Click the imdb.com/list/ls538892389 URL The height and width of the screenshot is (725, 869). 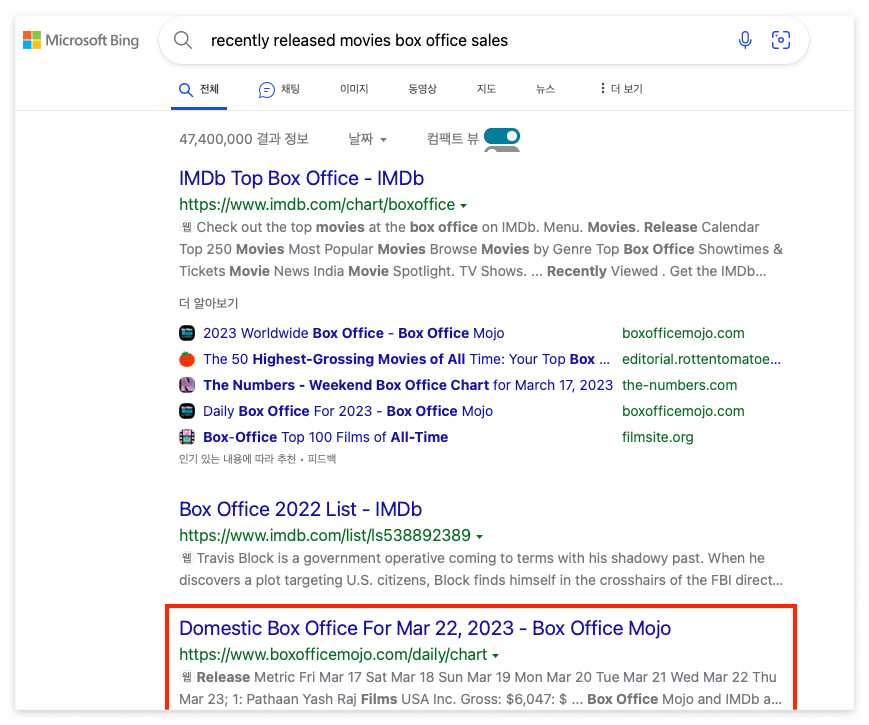tap(325, 535)
